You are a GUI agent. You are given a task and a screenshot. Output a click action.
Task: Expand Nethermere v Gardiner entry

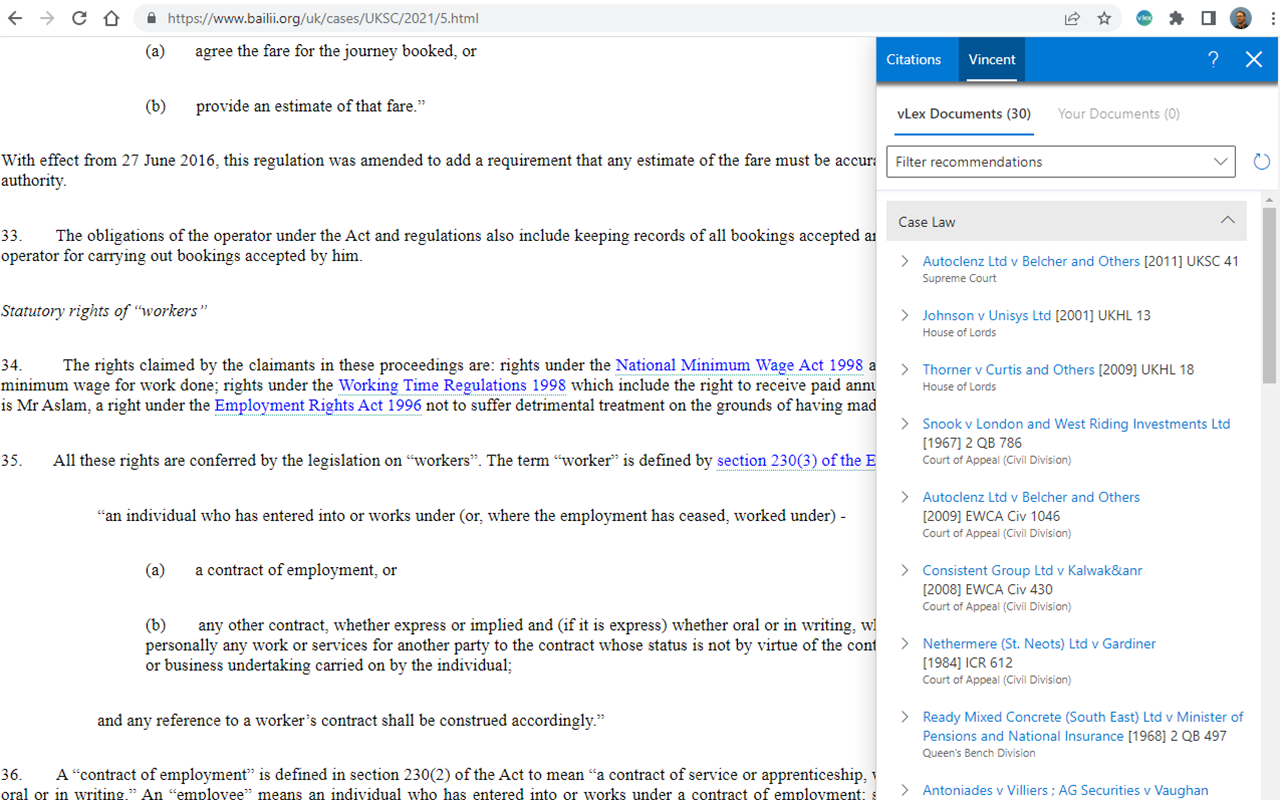tap(905, 643)
